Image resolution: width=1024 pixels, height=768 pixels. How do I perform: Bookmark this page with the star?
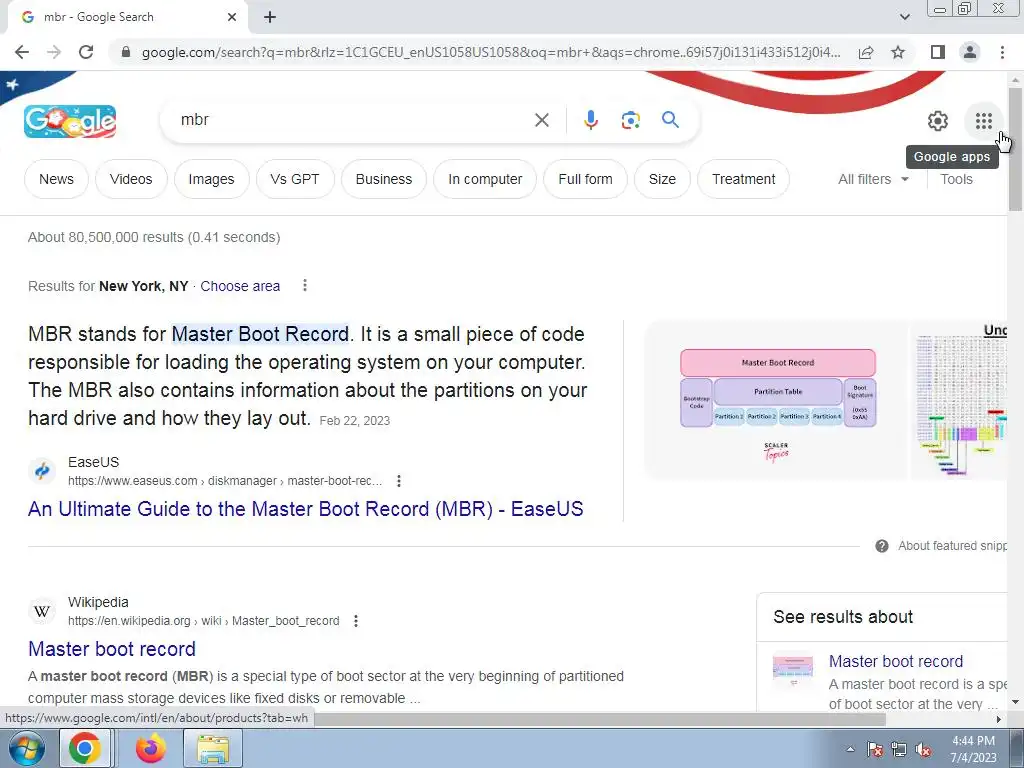point(898,52)
